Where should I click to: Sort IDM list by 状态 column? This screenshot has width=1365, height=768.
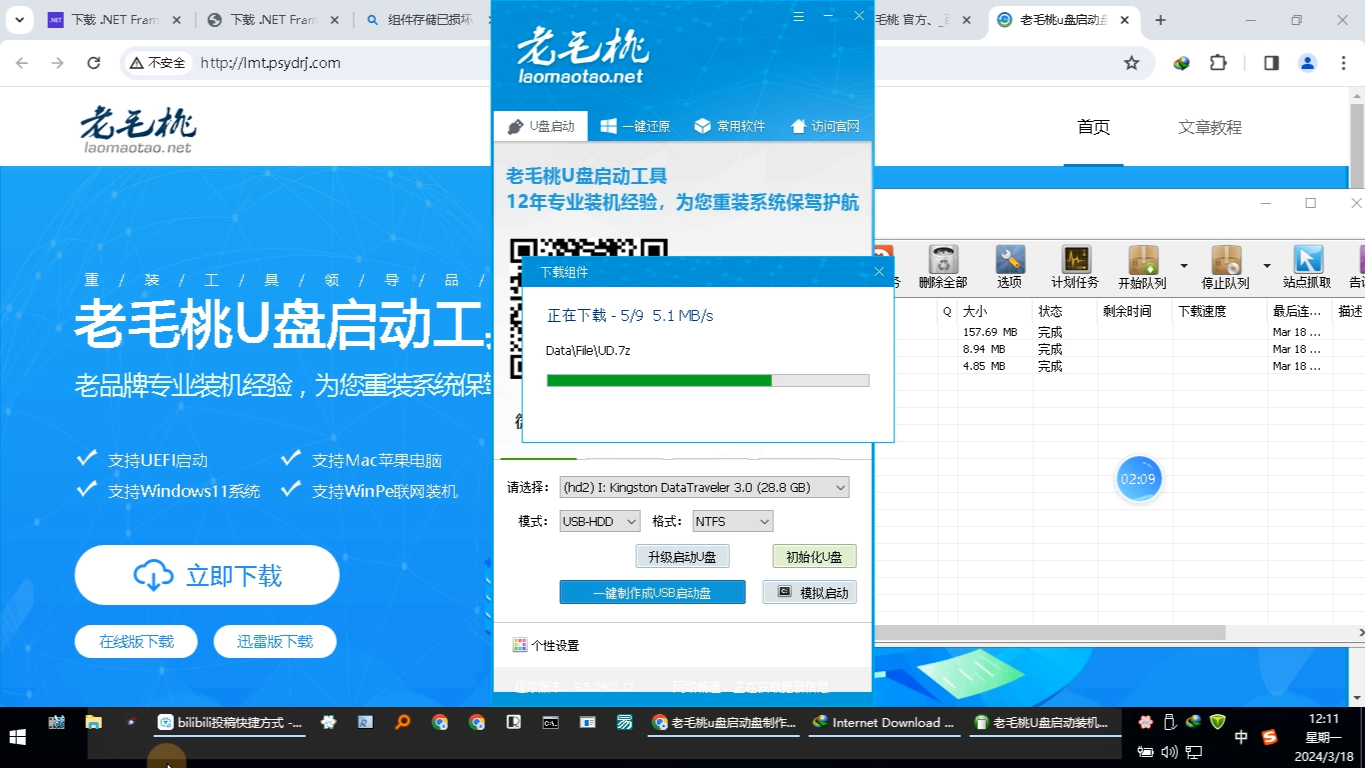(1065, 311)
